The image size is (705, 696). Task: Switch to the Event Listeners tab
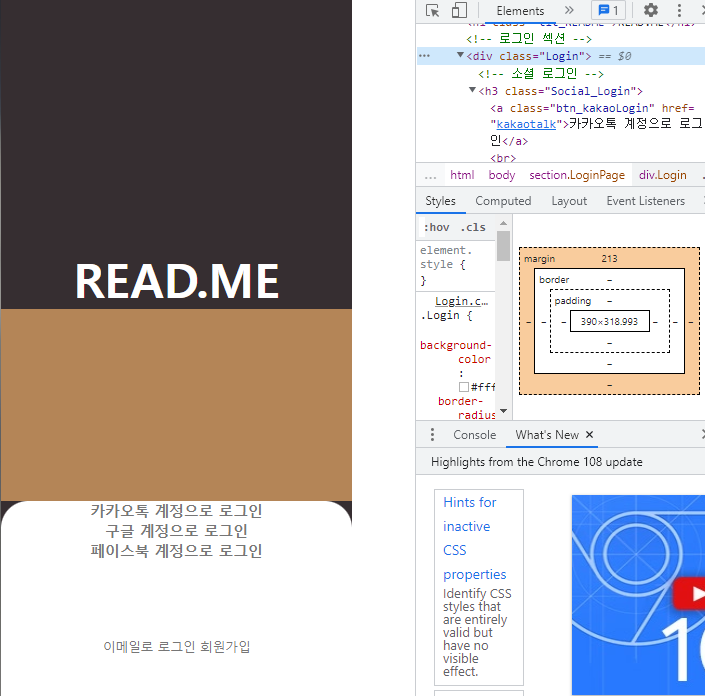[646, 201]
